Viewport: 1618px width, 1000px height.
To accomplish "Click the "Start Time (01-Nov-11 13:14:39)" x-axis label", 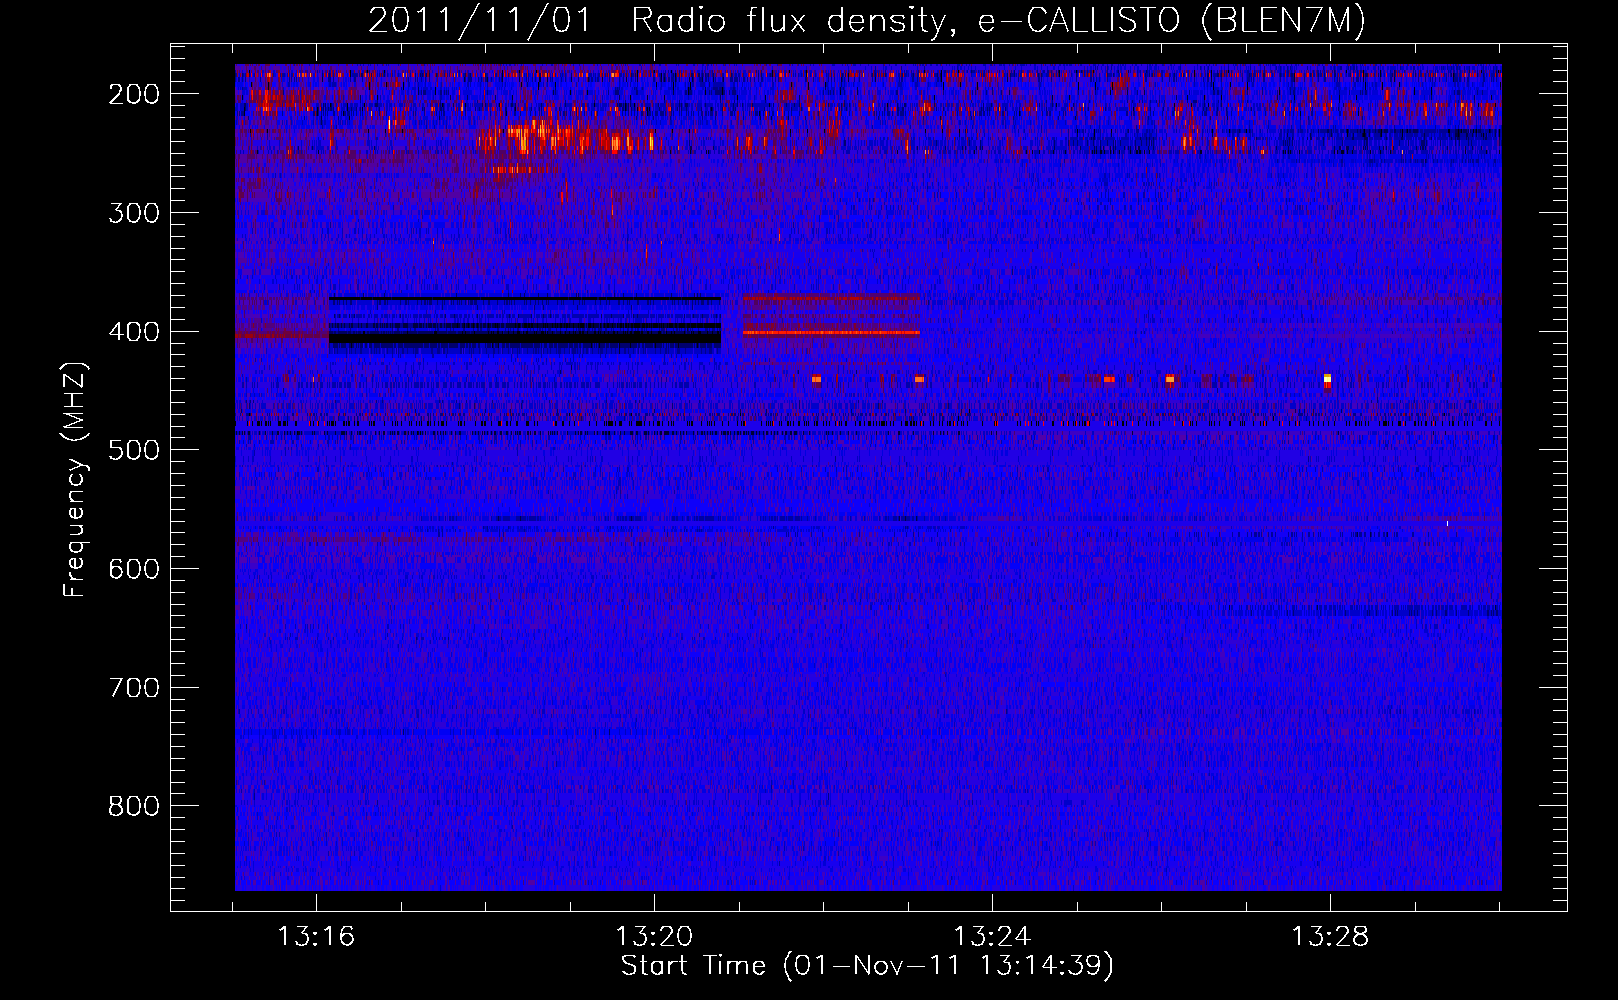I will pyautogui.click(x=867, y=966).
